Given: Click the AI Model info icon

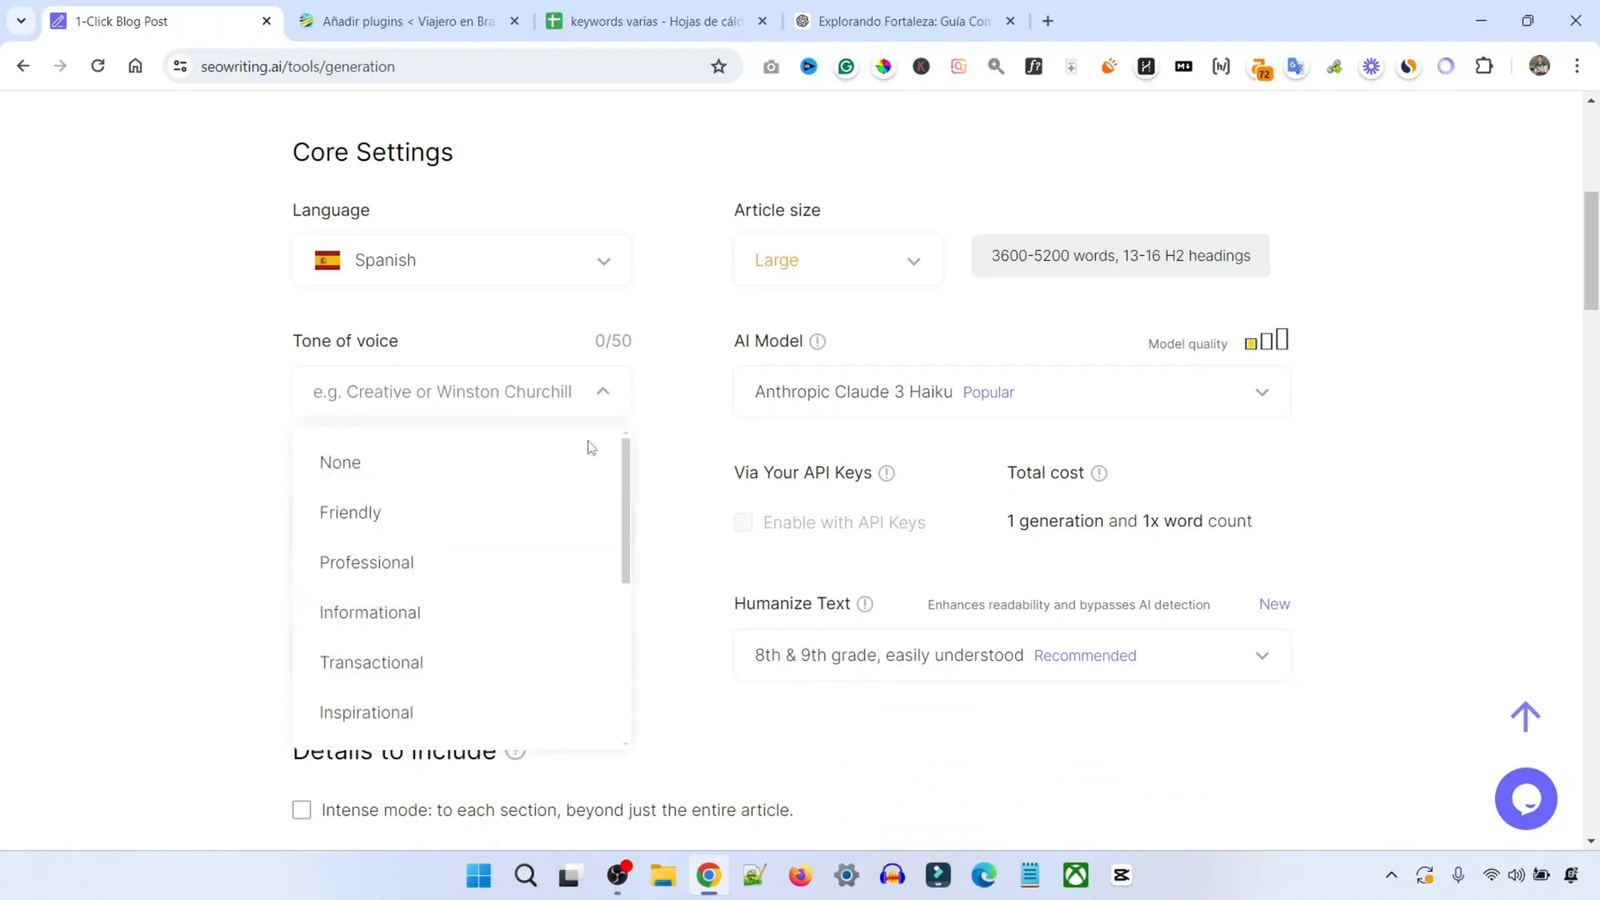Looking at the screenshot, I should click(x=817, y=341).
